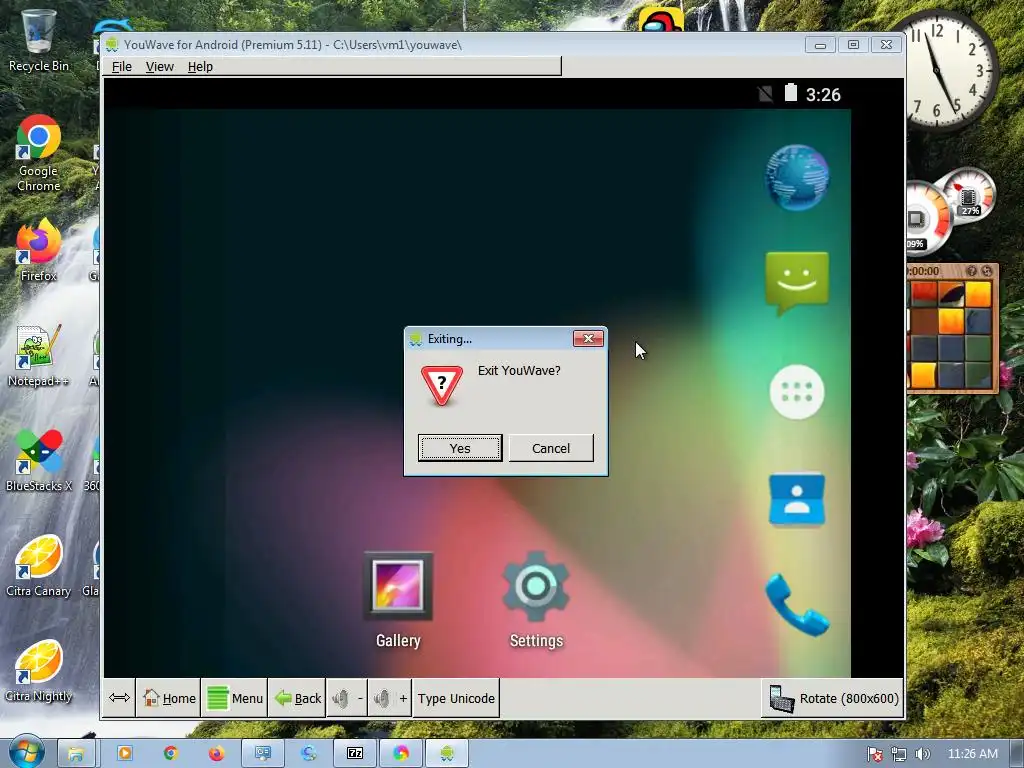Click the Menu button on YouWave toolbar
Image resolution: width=1024 pixels, height=768 pixels.
pos(234,698)
